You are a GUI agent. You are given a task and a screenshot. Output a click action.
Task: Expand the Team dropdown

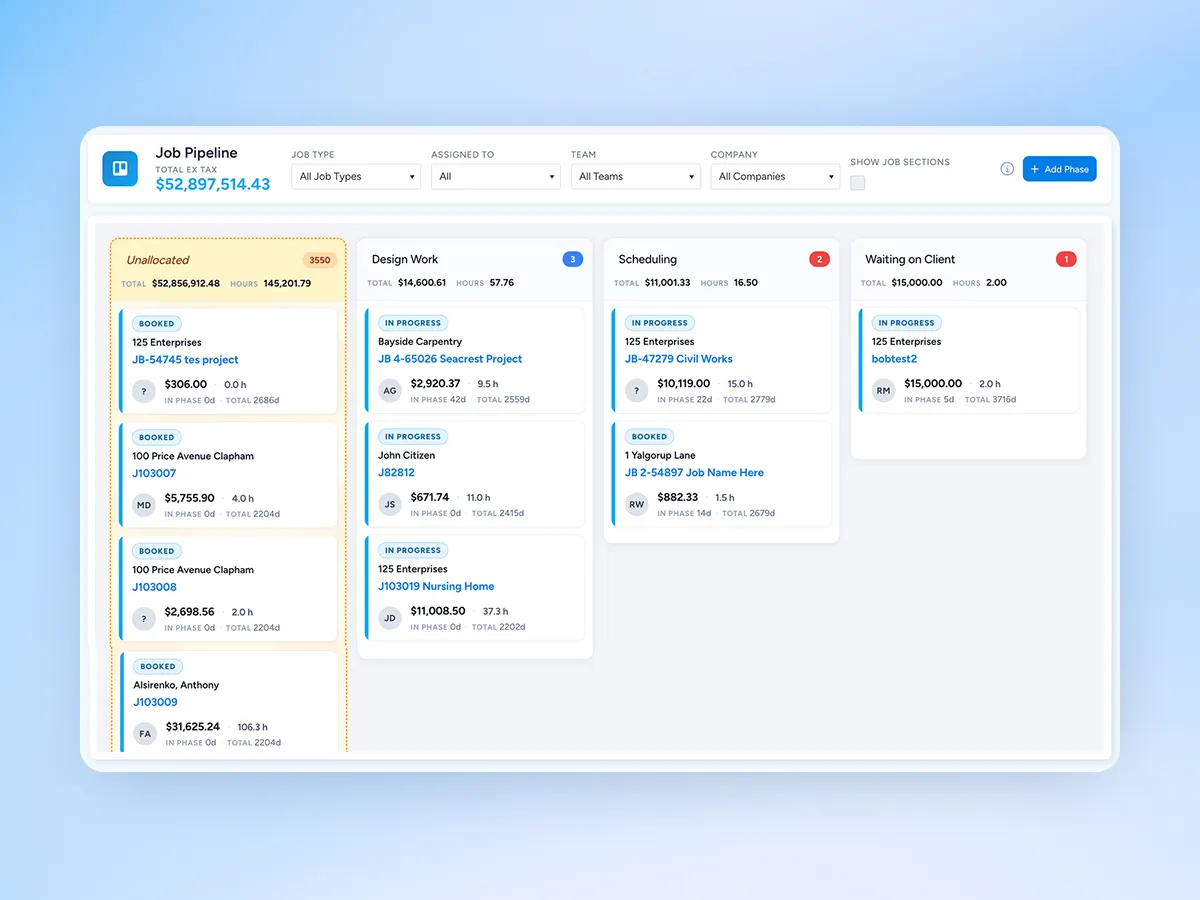(x=636, y=177)
